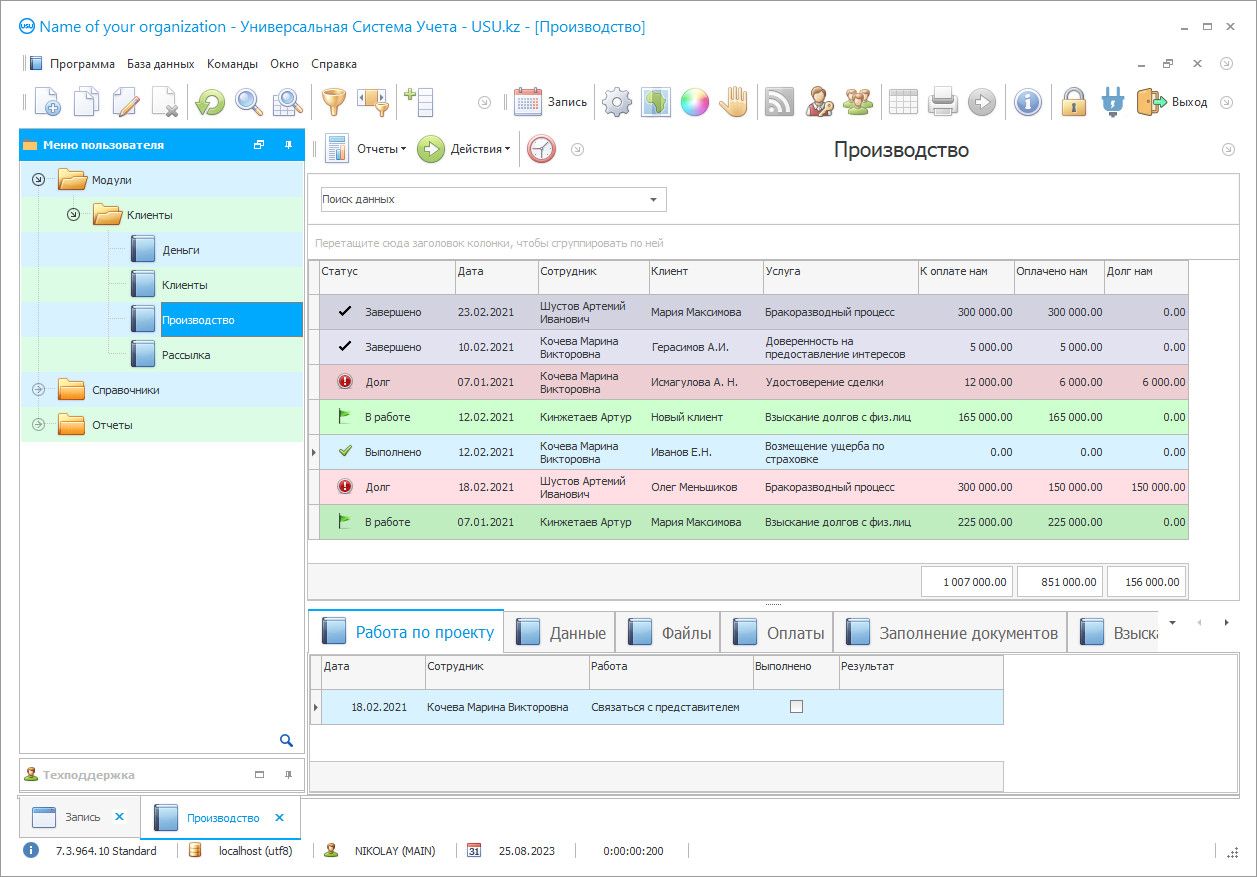The image size is (1257, 877).
Task: Switch to the Оплаты tab
Action: pyautogui.click(x=777, y=632)
